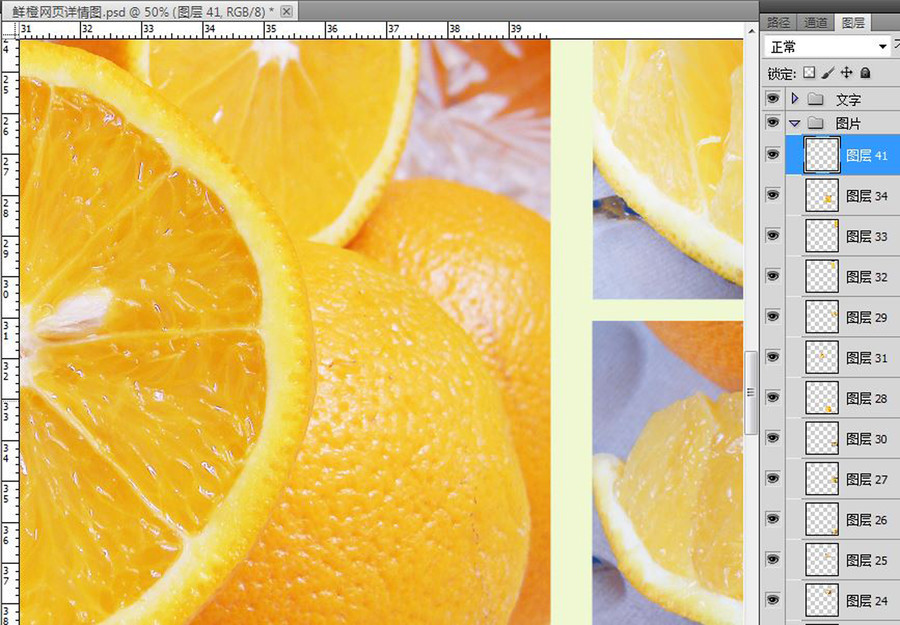
Task: Toggle visibility of 图层 41
Action: [773, 154]
